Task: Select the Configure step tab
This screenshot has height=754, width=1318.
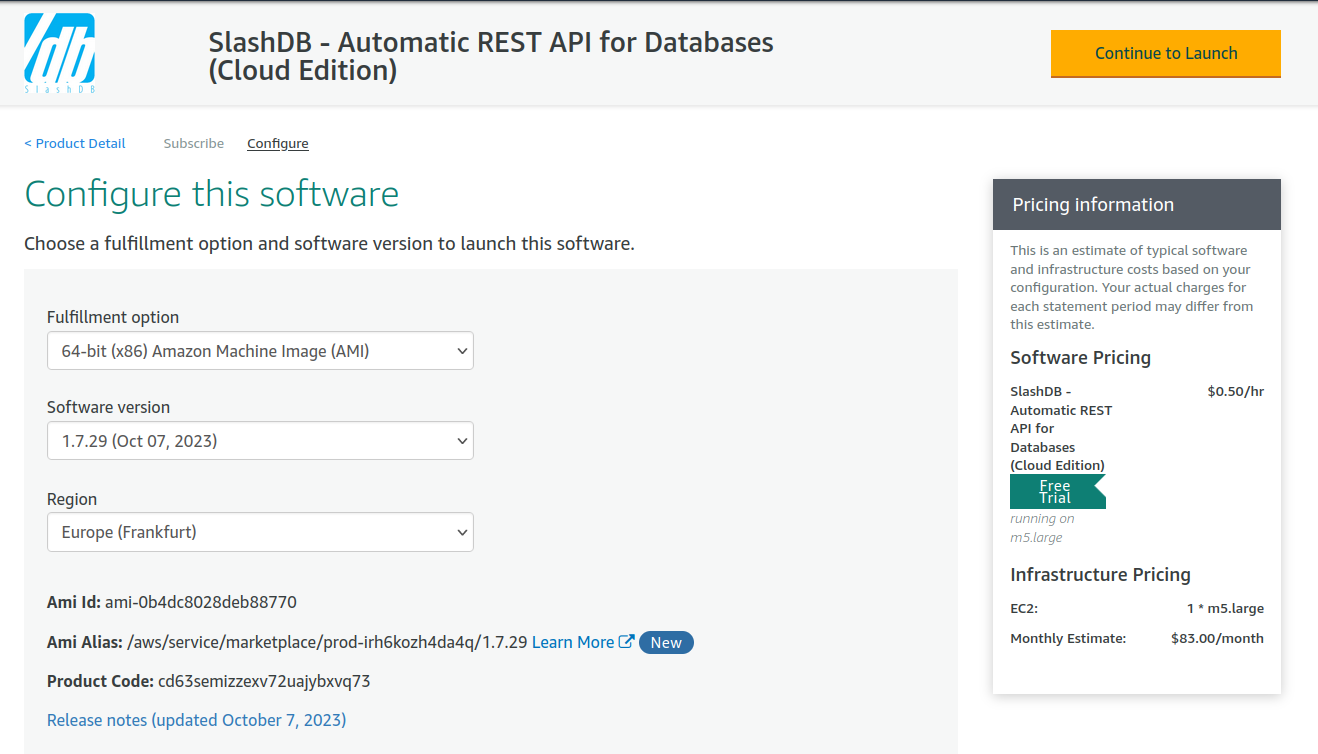Action: [x=278, y=143]
